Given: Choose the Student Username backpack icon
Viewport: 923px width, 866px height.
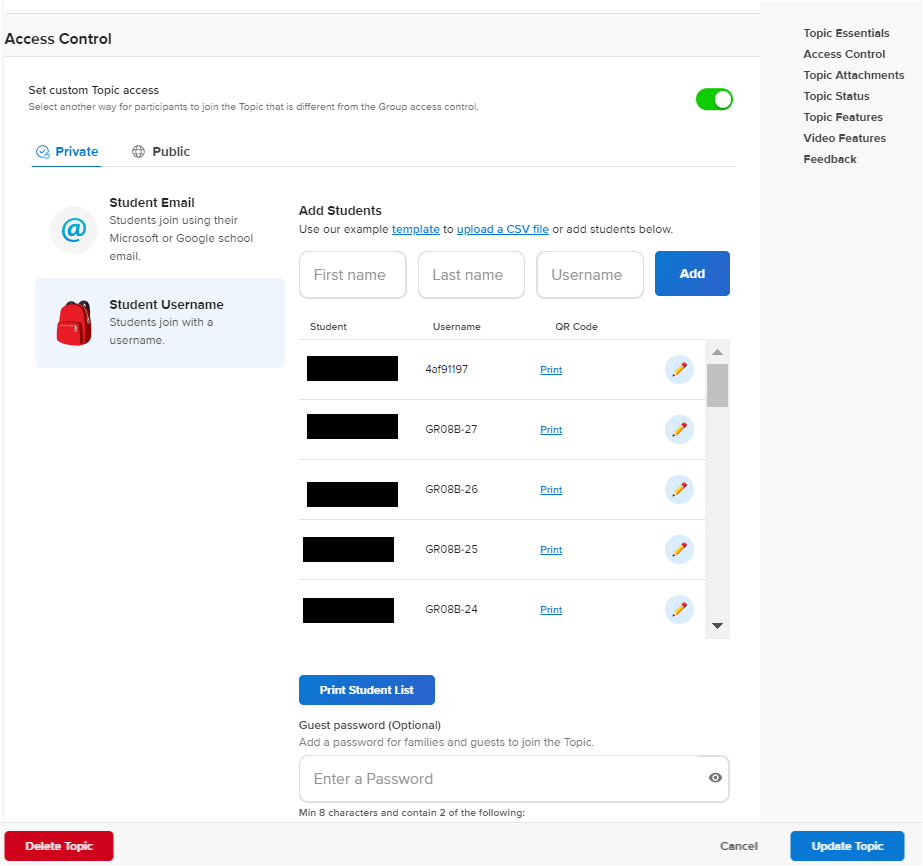Looking at the screenshot, I should (73, 322).
